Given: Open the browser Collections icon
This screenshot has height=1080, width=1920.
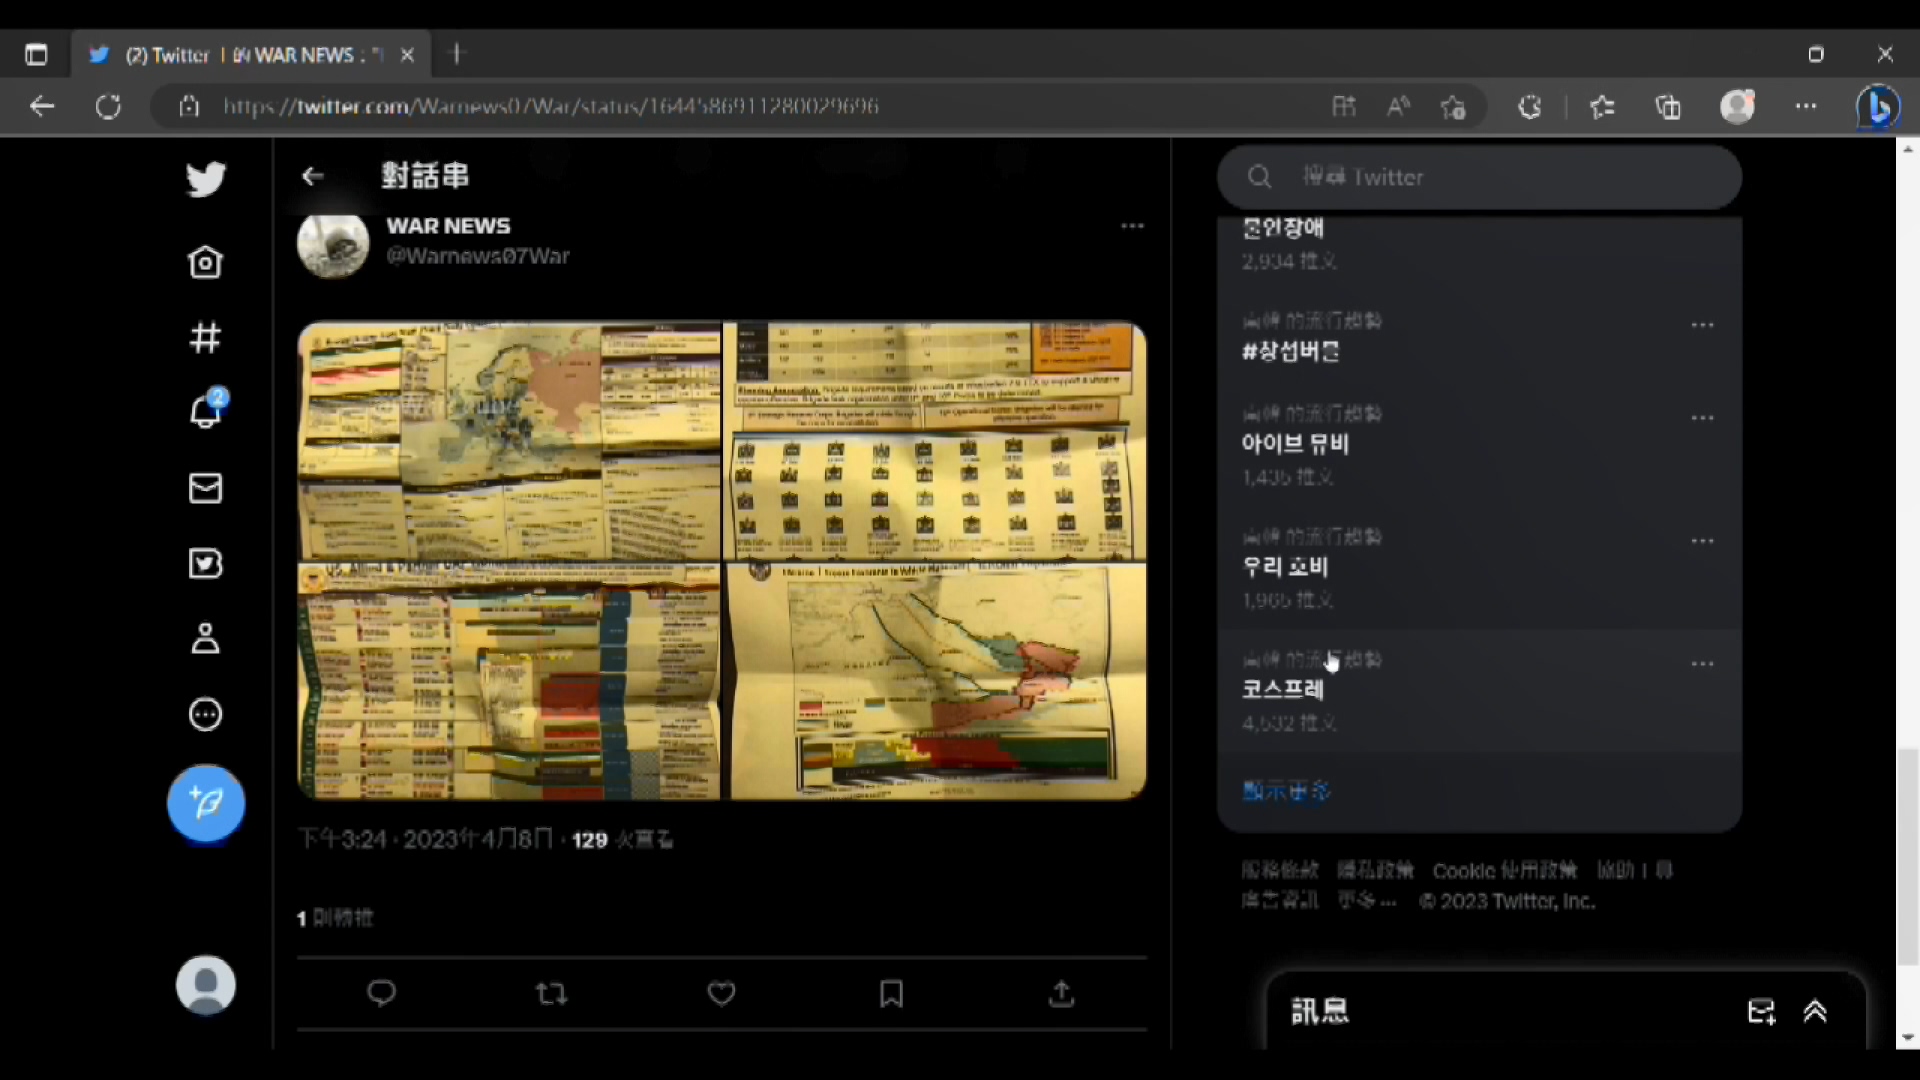Looking at the screenshot, I should (1668, 106).
